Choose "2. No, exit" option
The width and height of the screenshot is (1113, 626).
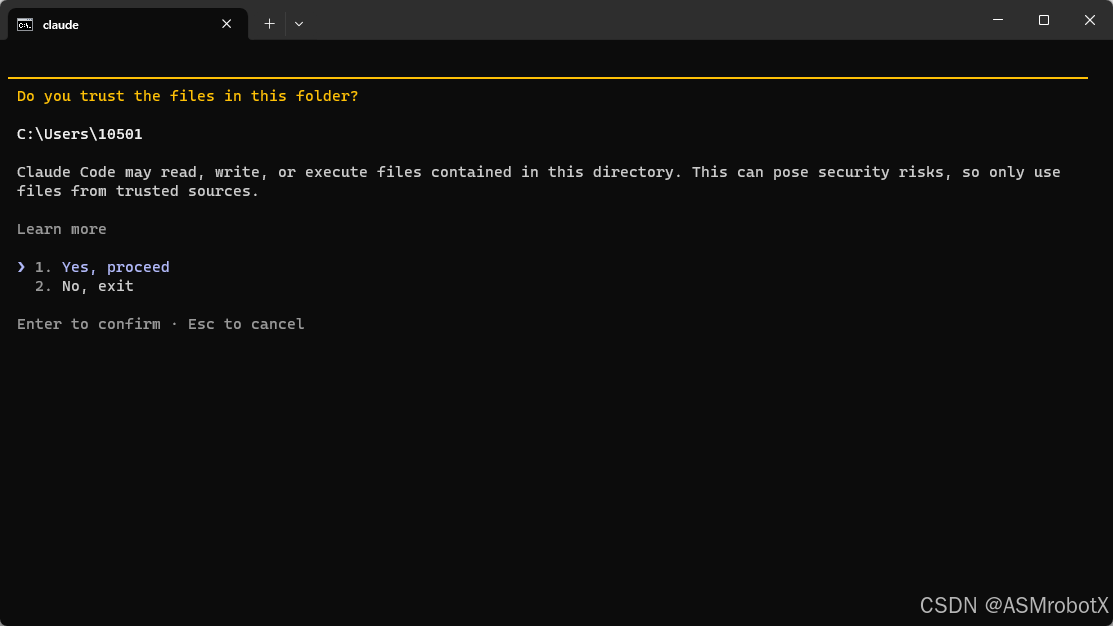[84, 286]
